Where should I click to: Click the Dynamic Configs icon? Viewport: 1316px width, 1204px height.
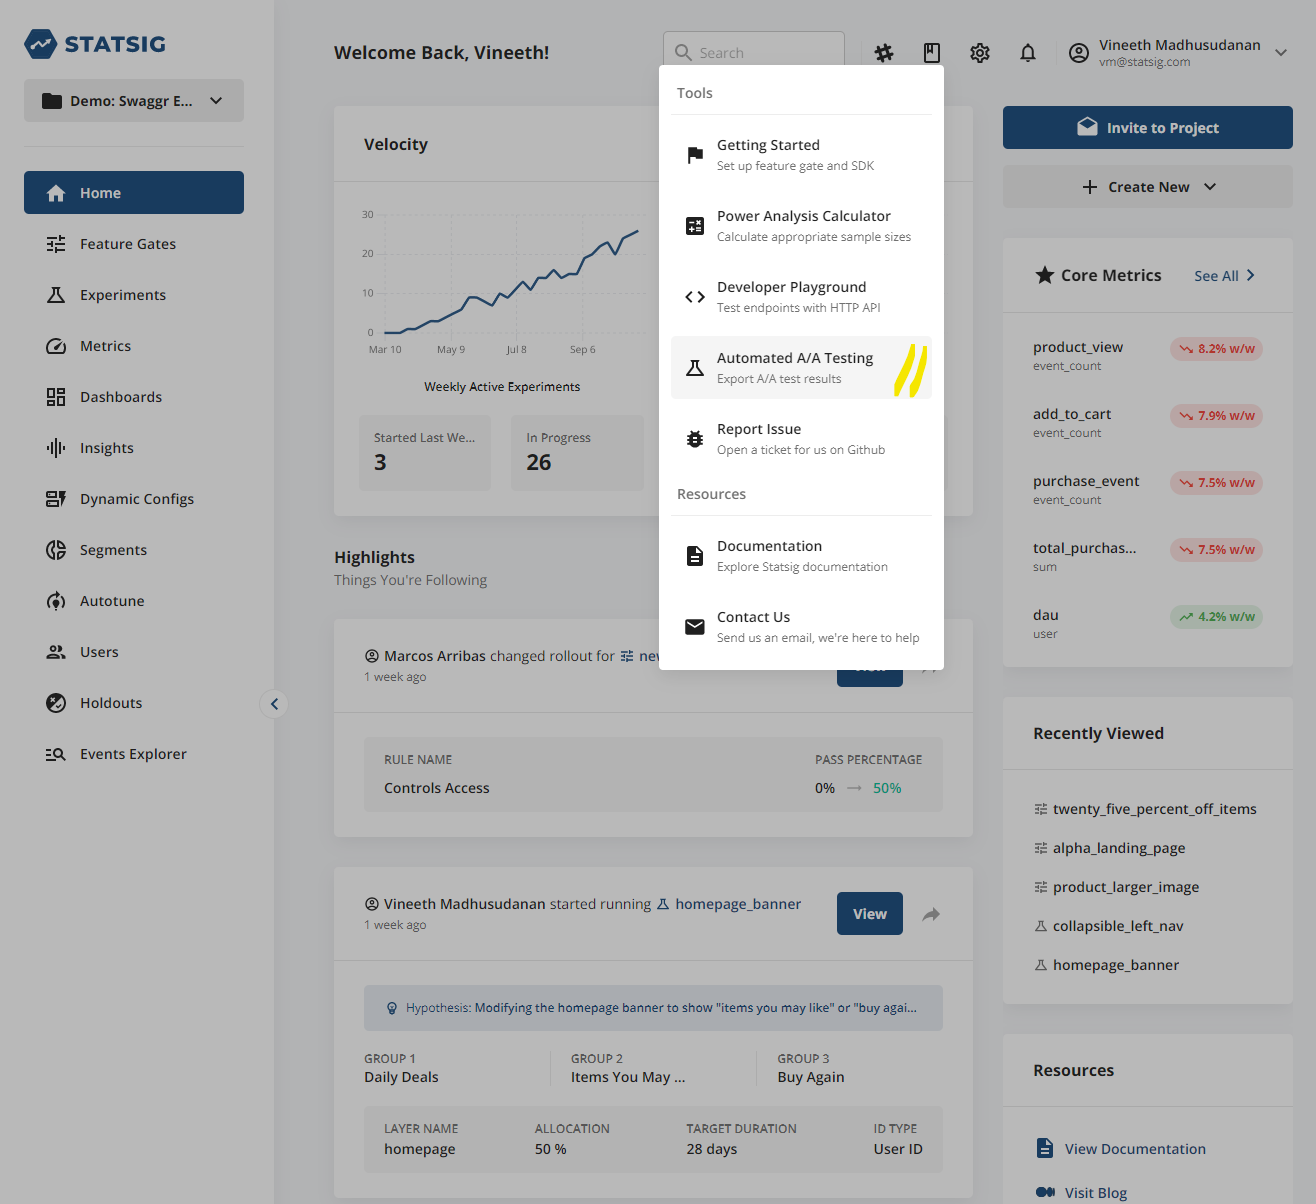[x=56, y=499]
